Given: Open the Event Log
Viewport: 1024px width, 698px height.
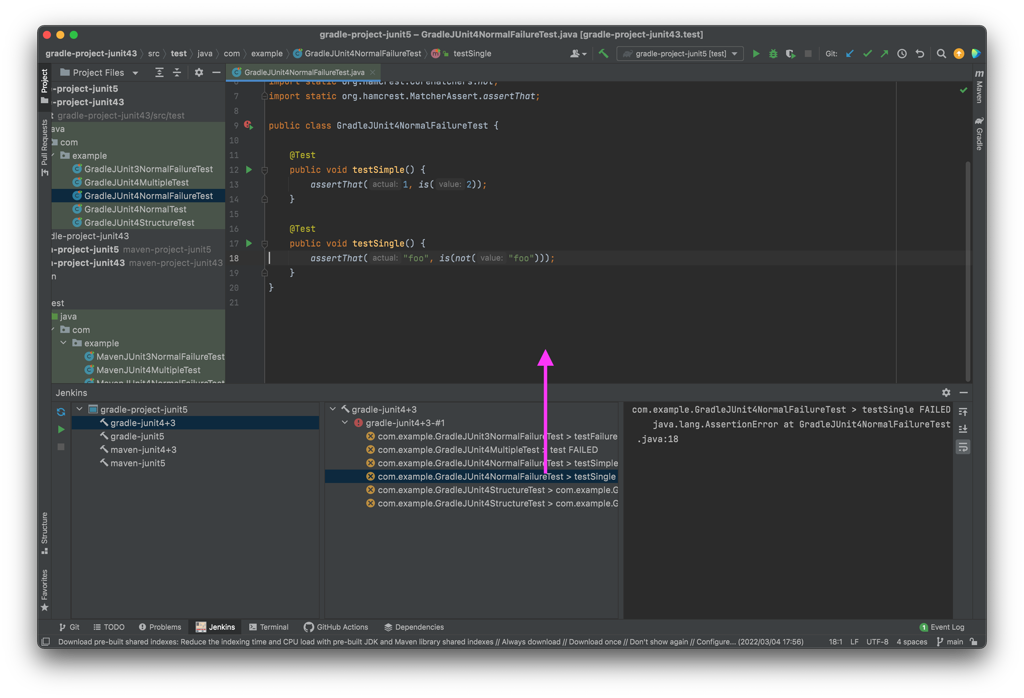Looking at the screenshot, I should (x=942, y=627).
